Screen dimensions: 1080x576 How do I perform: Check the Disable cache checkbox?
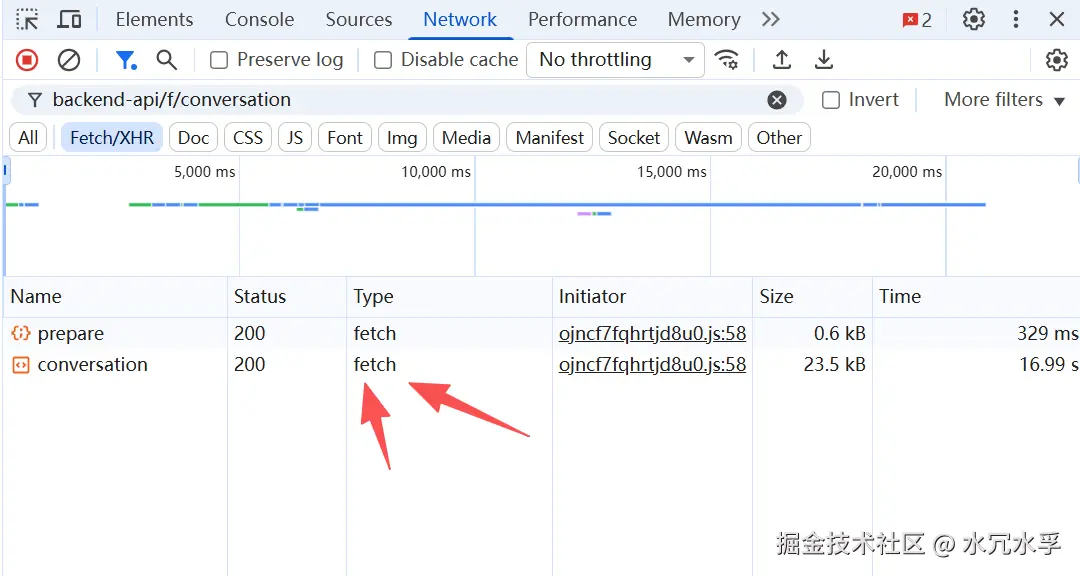(383, 60)
